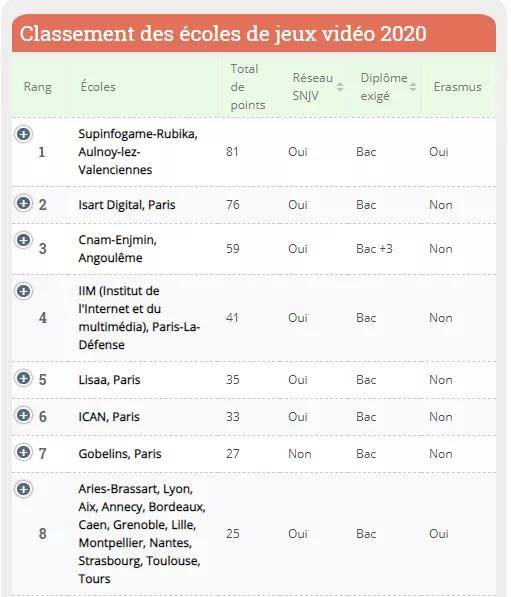
Task: Expand the Supinfogame-Rubika row with plus icon
Action: coord(24,134)
